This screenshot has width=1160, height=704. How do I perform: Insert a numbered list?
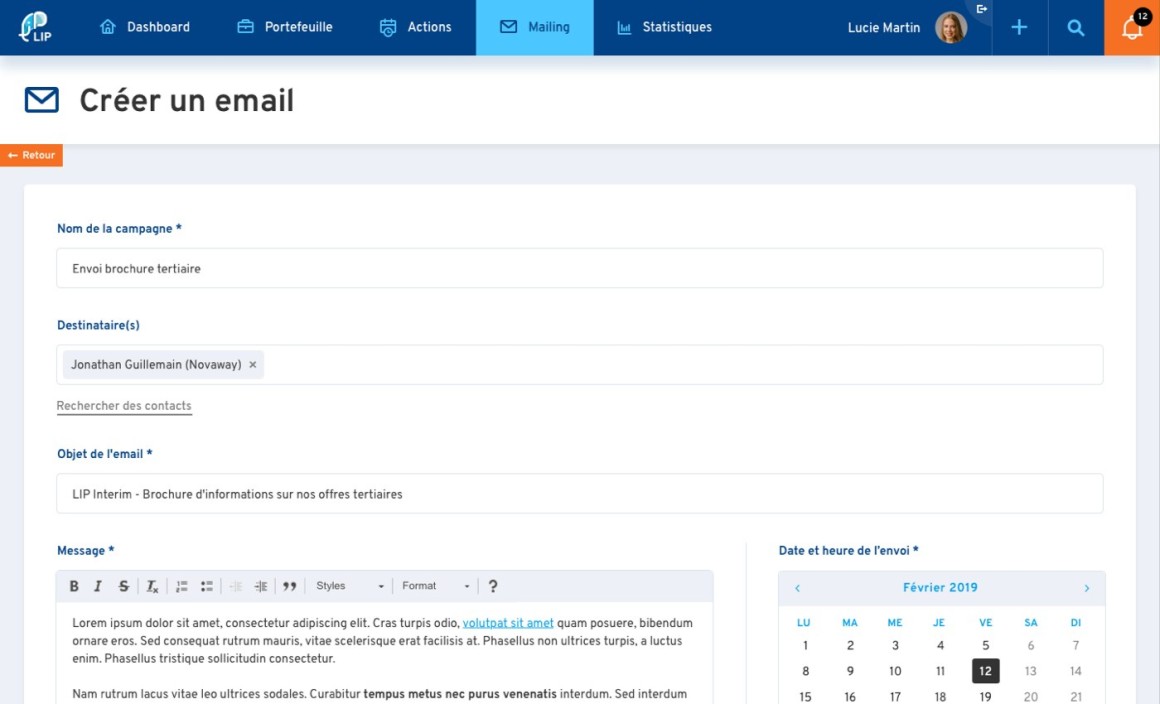[x=181, y=586]
